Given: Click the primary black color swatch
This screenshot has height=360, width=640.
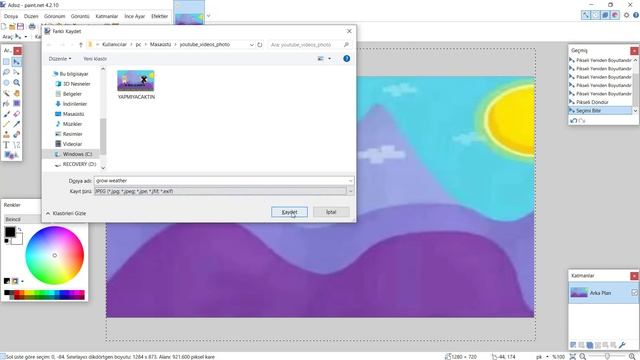Looking at the screenshot, I should point(10,232).
